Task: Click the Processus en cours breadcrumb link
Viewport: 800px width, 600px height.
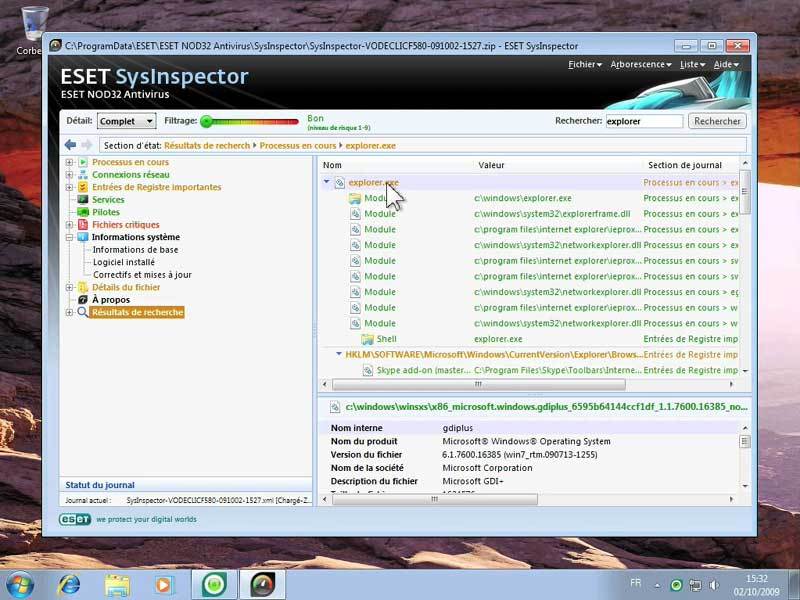Action: click(298, 145)
